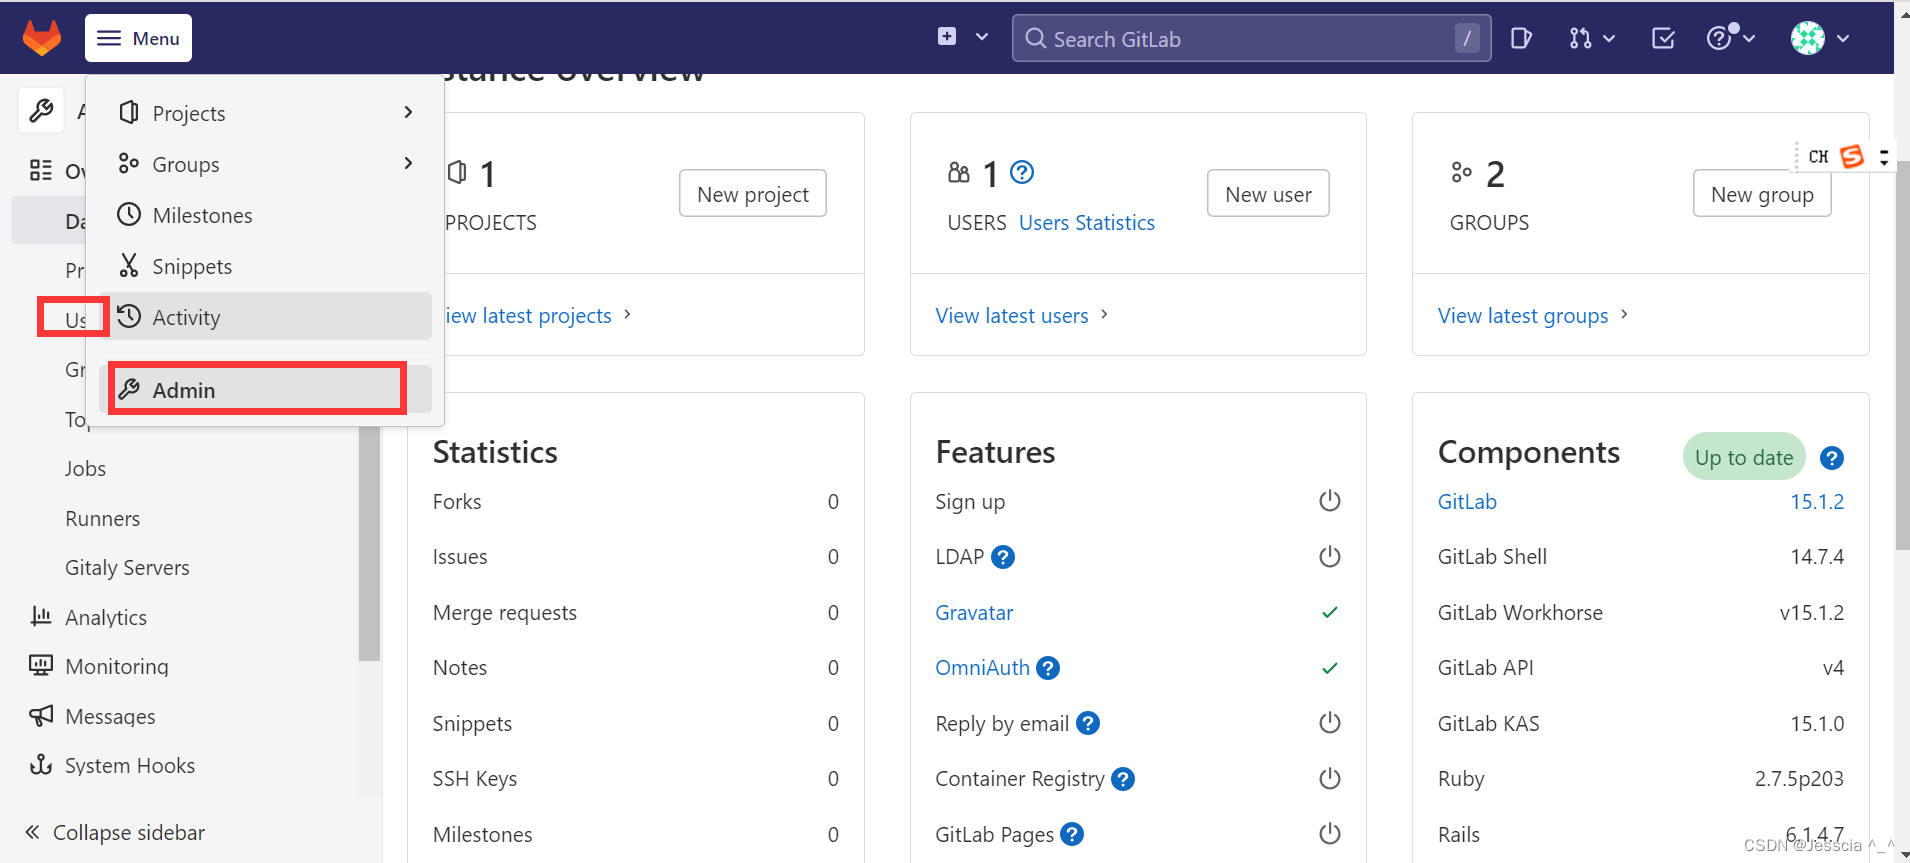Click the Projects icon in menu

click(x=129, y=112)
